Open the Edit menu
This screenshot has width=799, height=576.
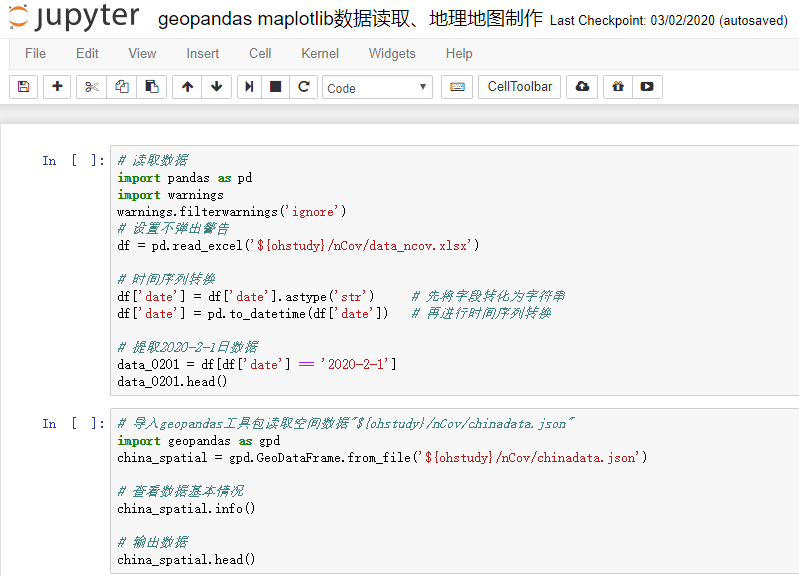(x=87, y=54)
